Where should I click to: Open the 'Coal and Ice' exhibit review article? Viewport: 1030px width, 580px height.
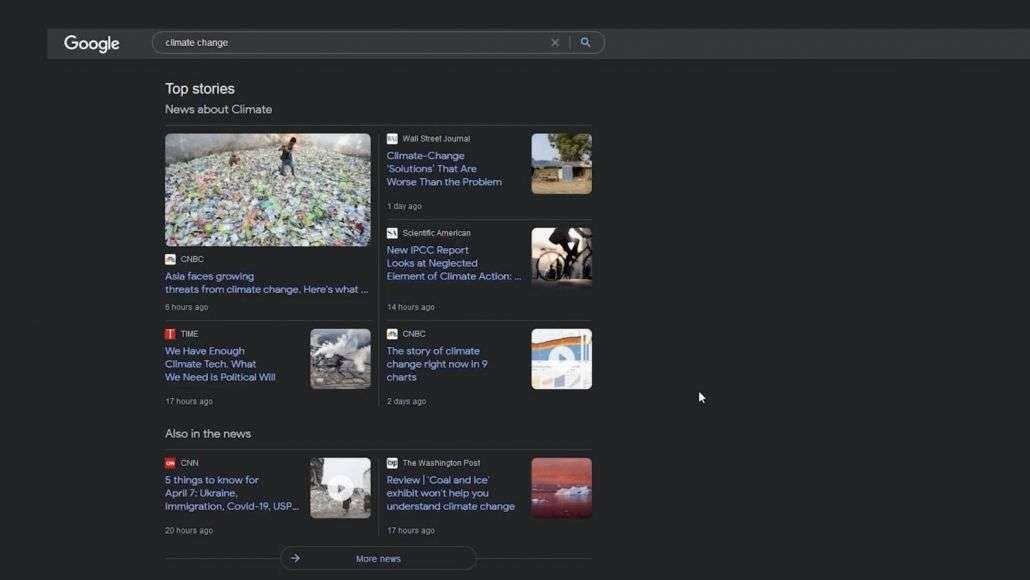point(451,493)
